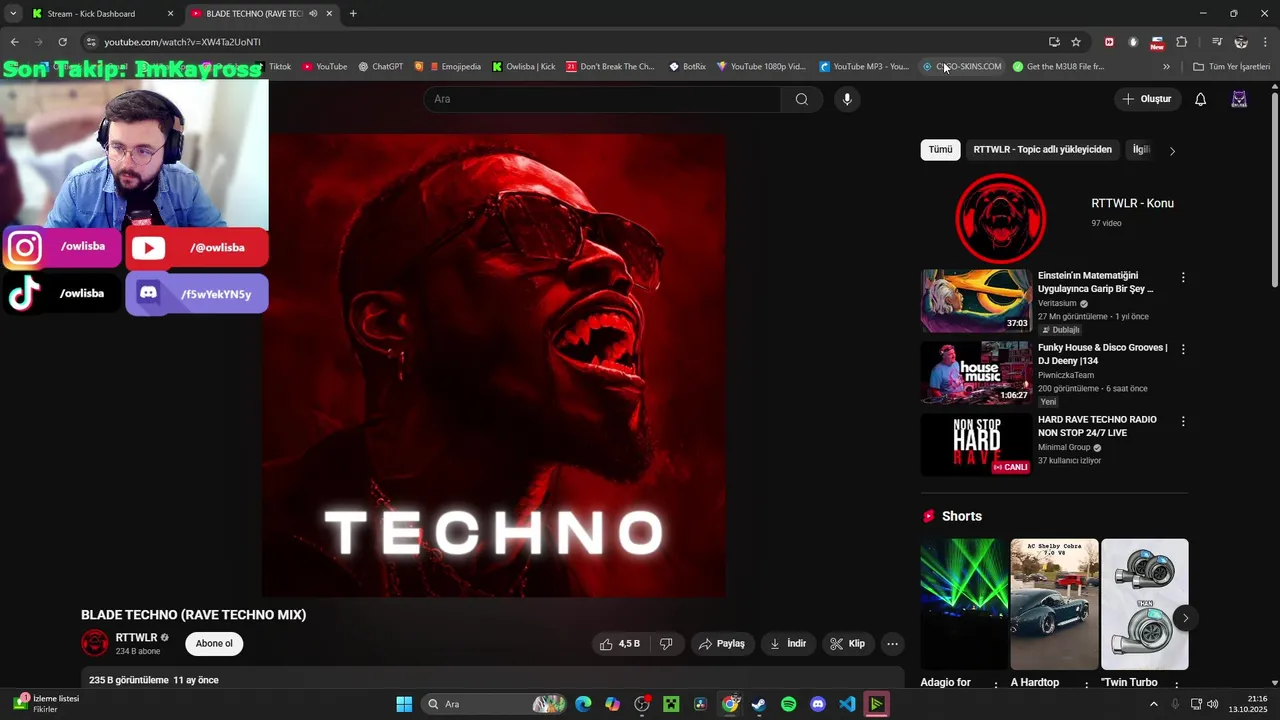
Task: Click the red fast-forward extension icon
Action: click(x=1109, y=42)
